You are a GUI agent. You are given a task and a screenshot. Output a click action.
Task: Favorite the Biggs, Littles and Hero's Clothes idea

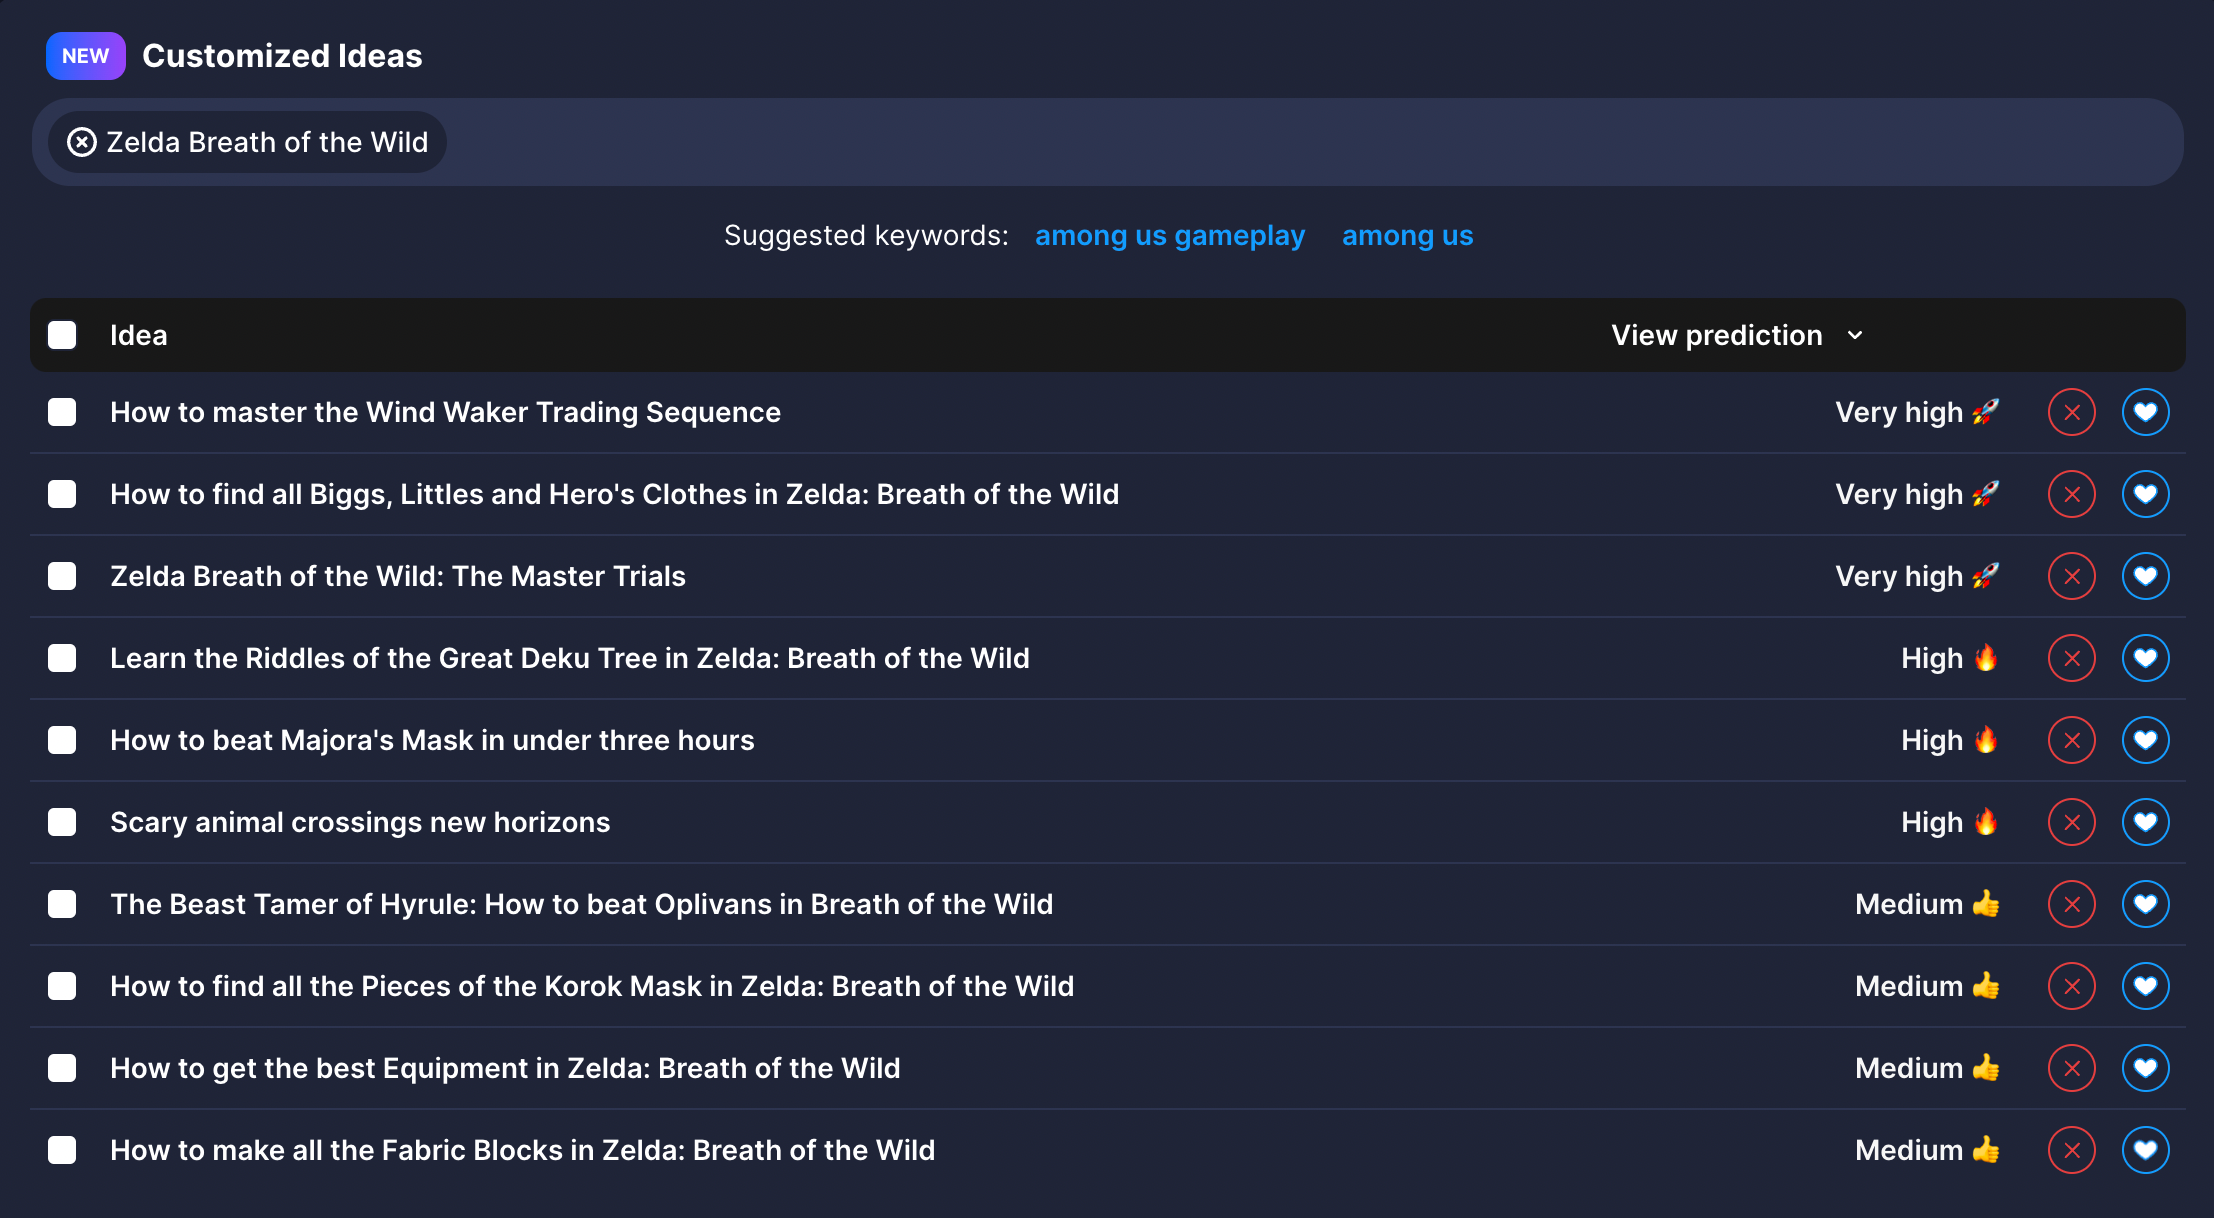pyautogui.click(x=2145, y=494)
